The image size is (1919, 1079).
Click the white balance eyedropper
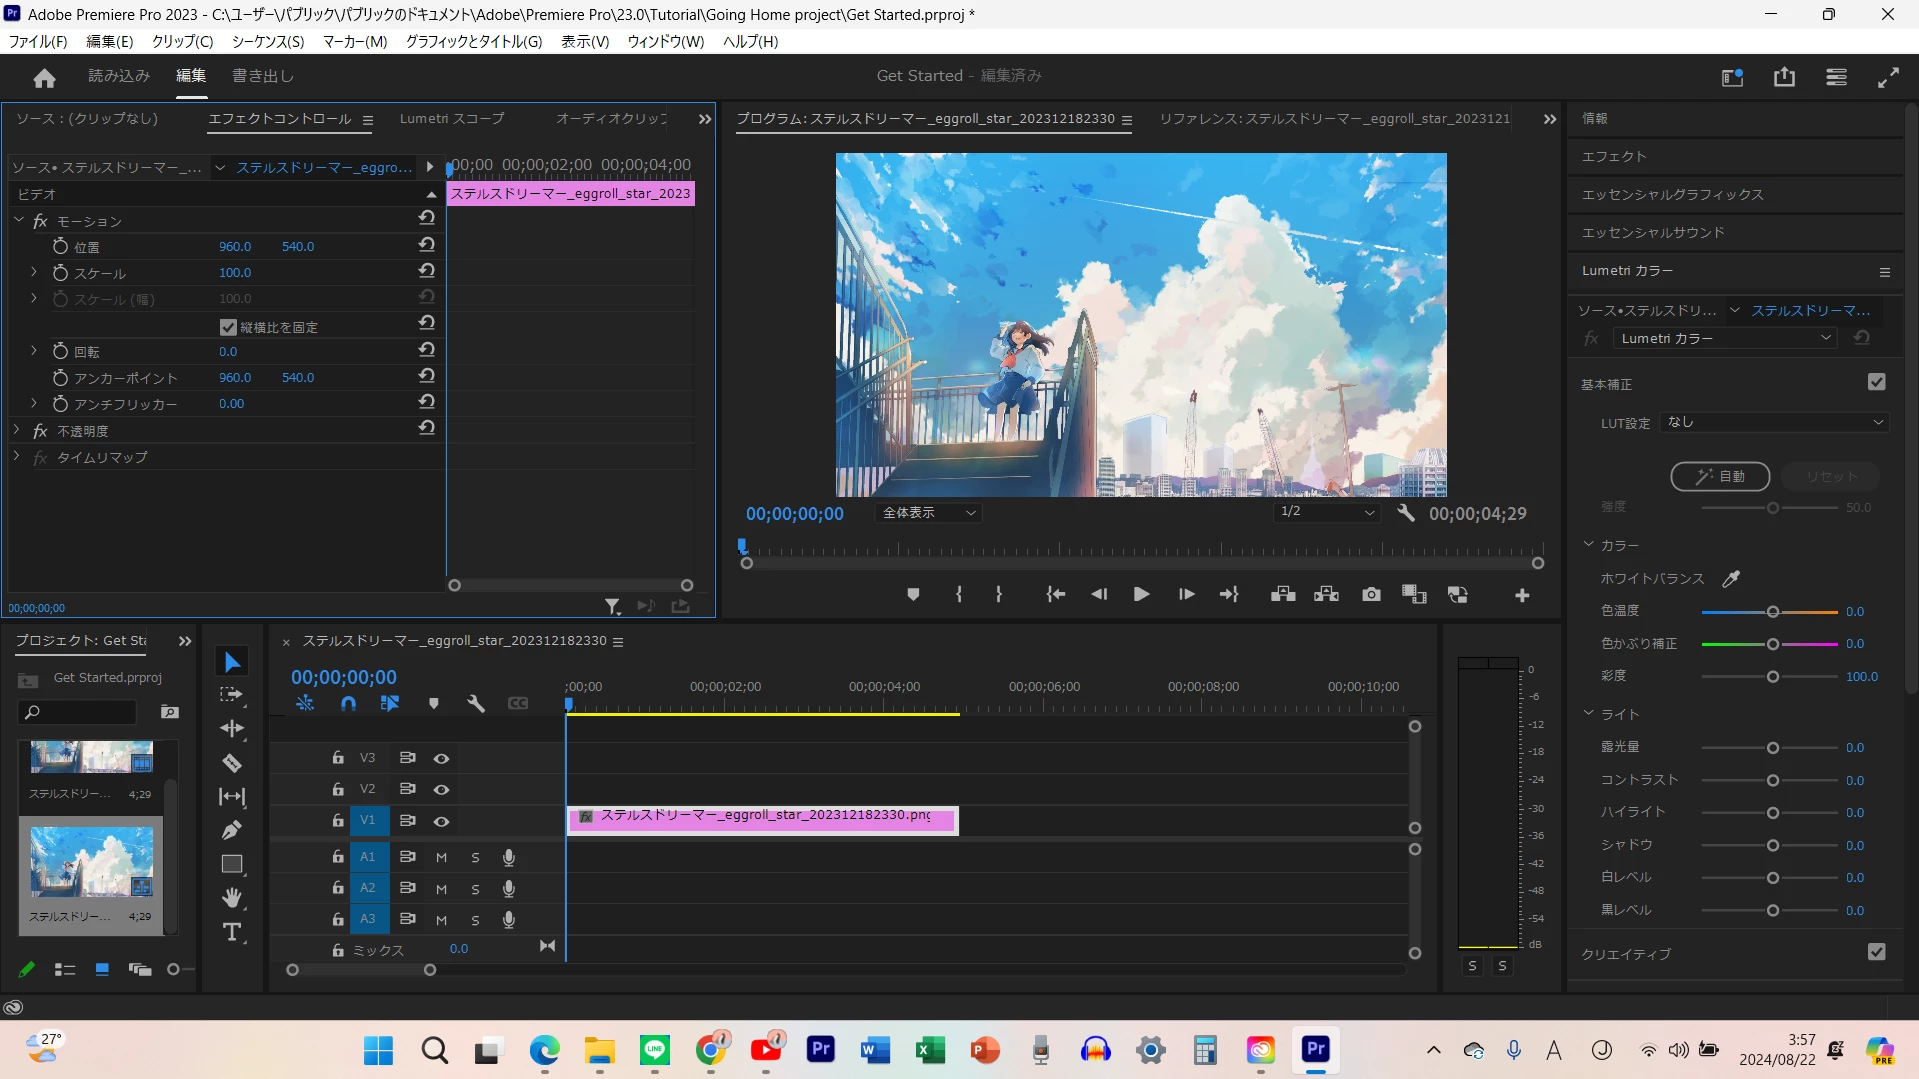click(x=1731, y=578)
